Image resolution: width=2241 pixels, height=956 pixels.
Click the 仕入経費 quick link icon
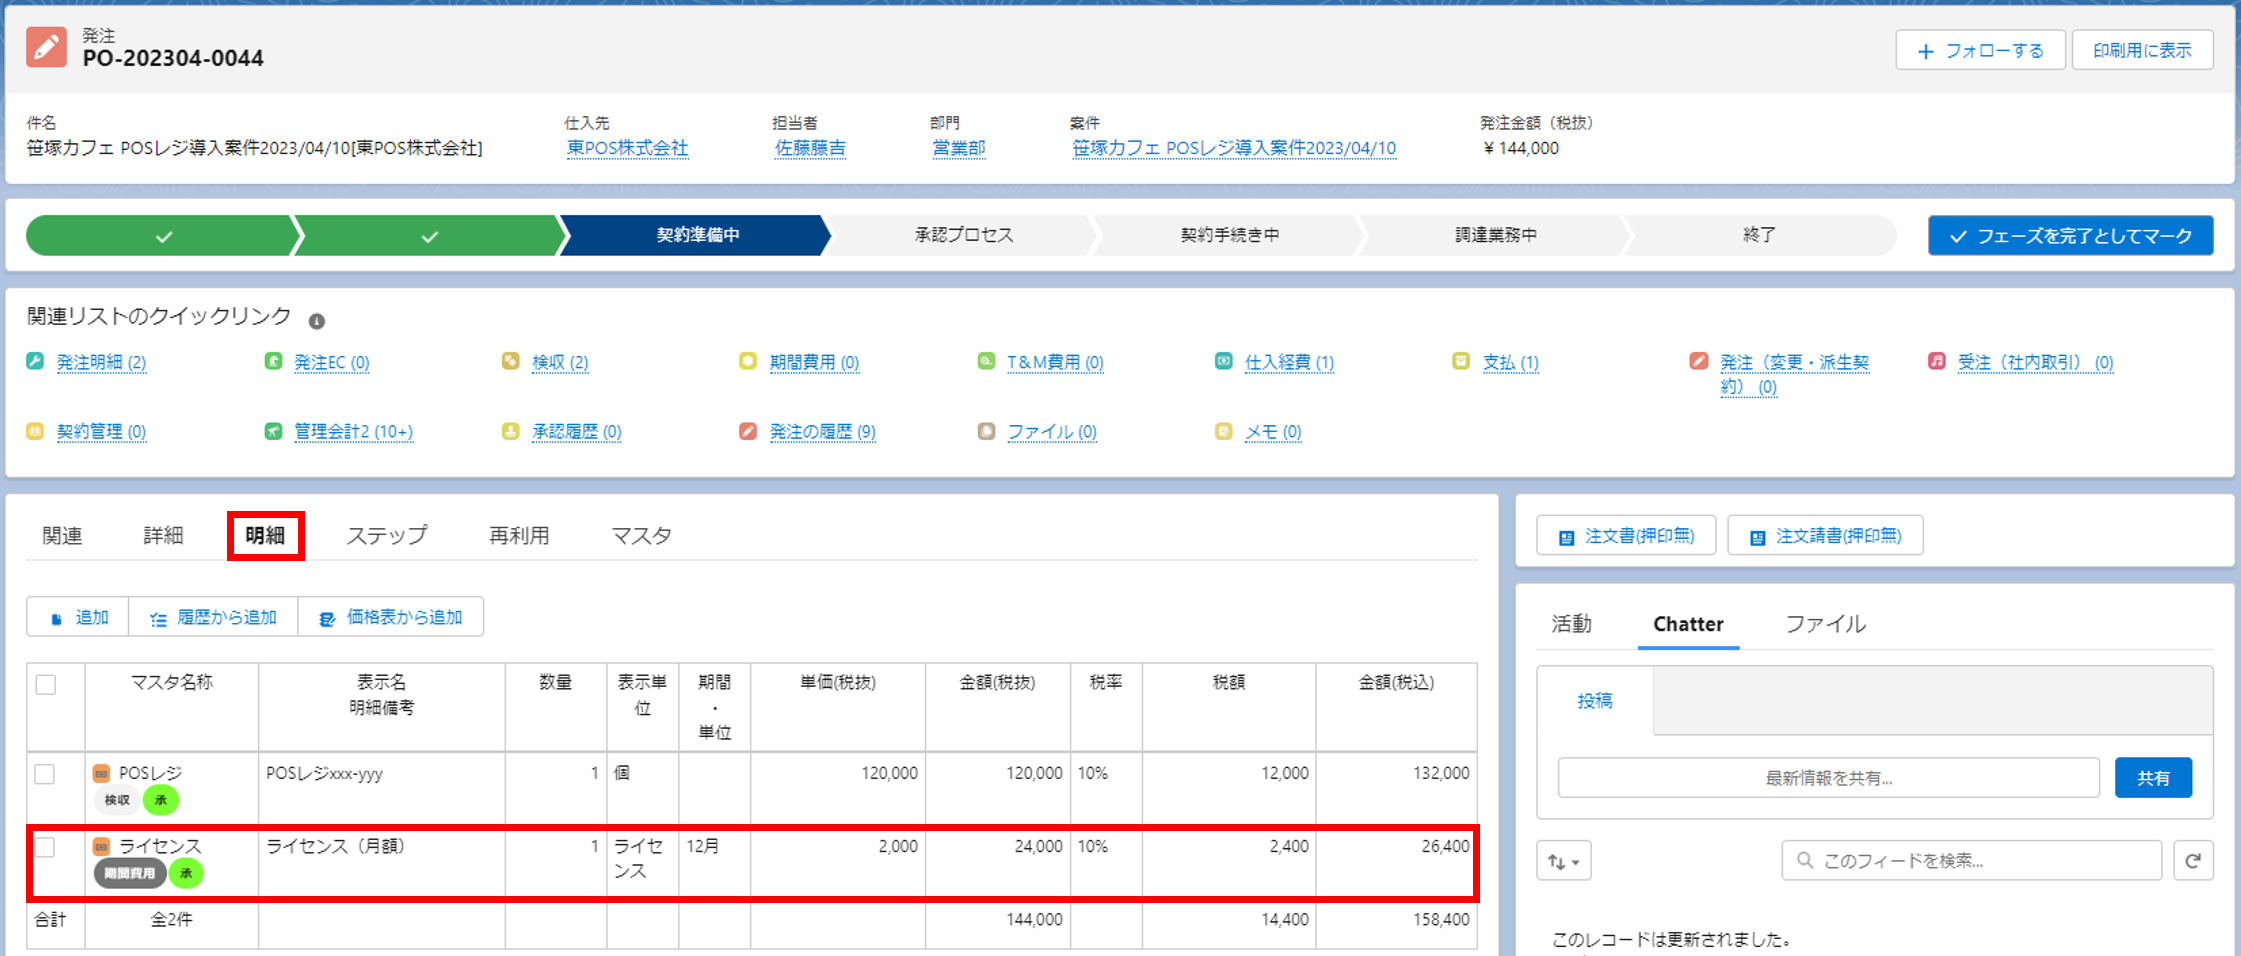pos(1224,361)
